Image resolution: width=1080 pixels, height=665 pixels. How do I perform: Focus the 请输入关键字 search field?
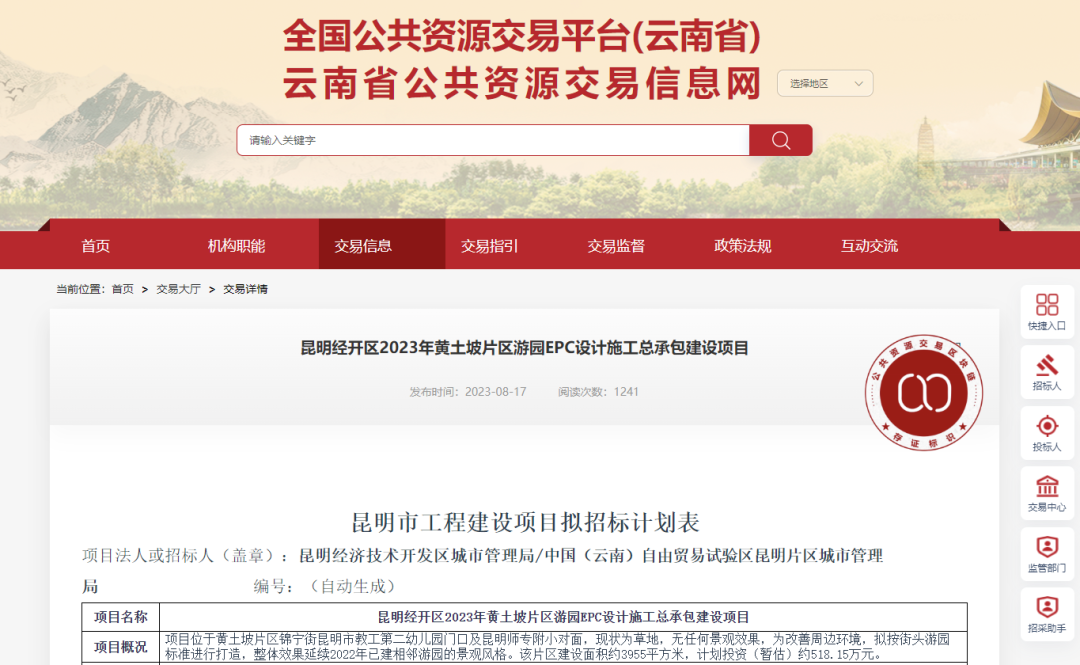(x=492, y=140)
